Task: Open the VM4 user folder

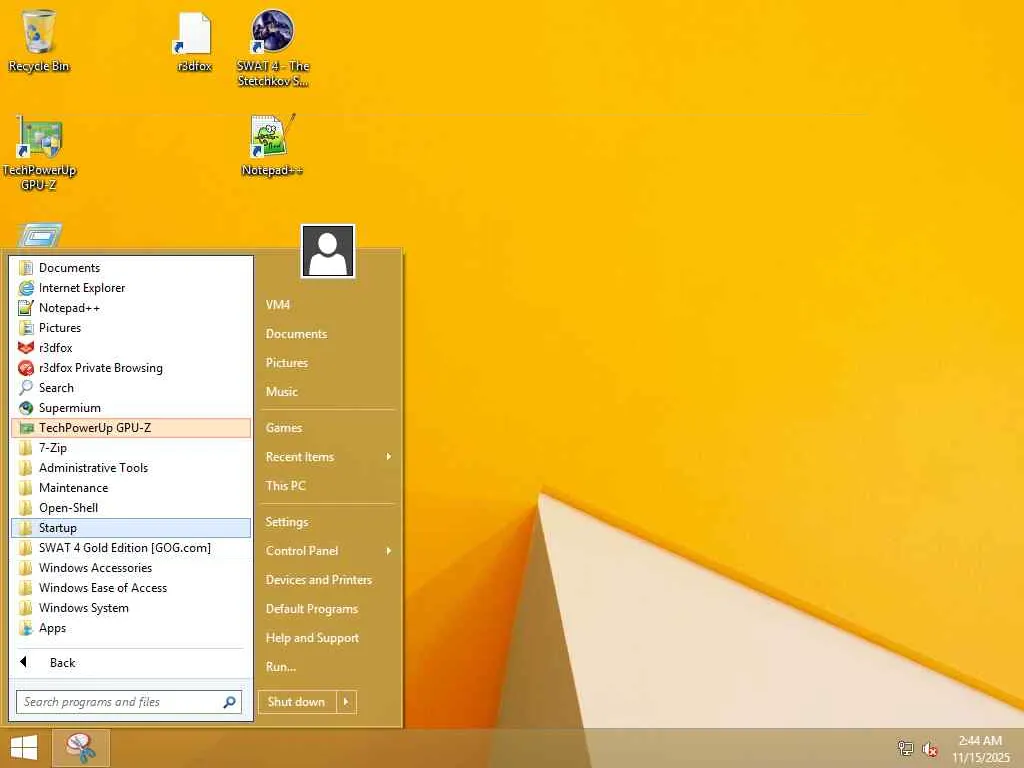Action: point(328,305)
